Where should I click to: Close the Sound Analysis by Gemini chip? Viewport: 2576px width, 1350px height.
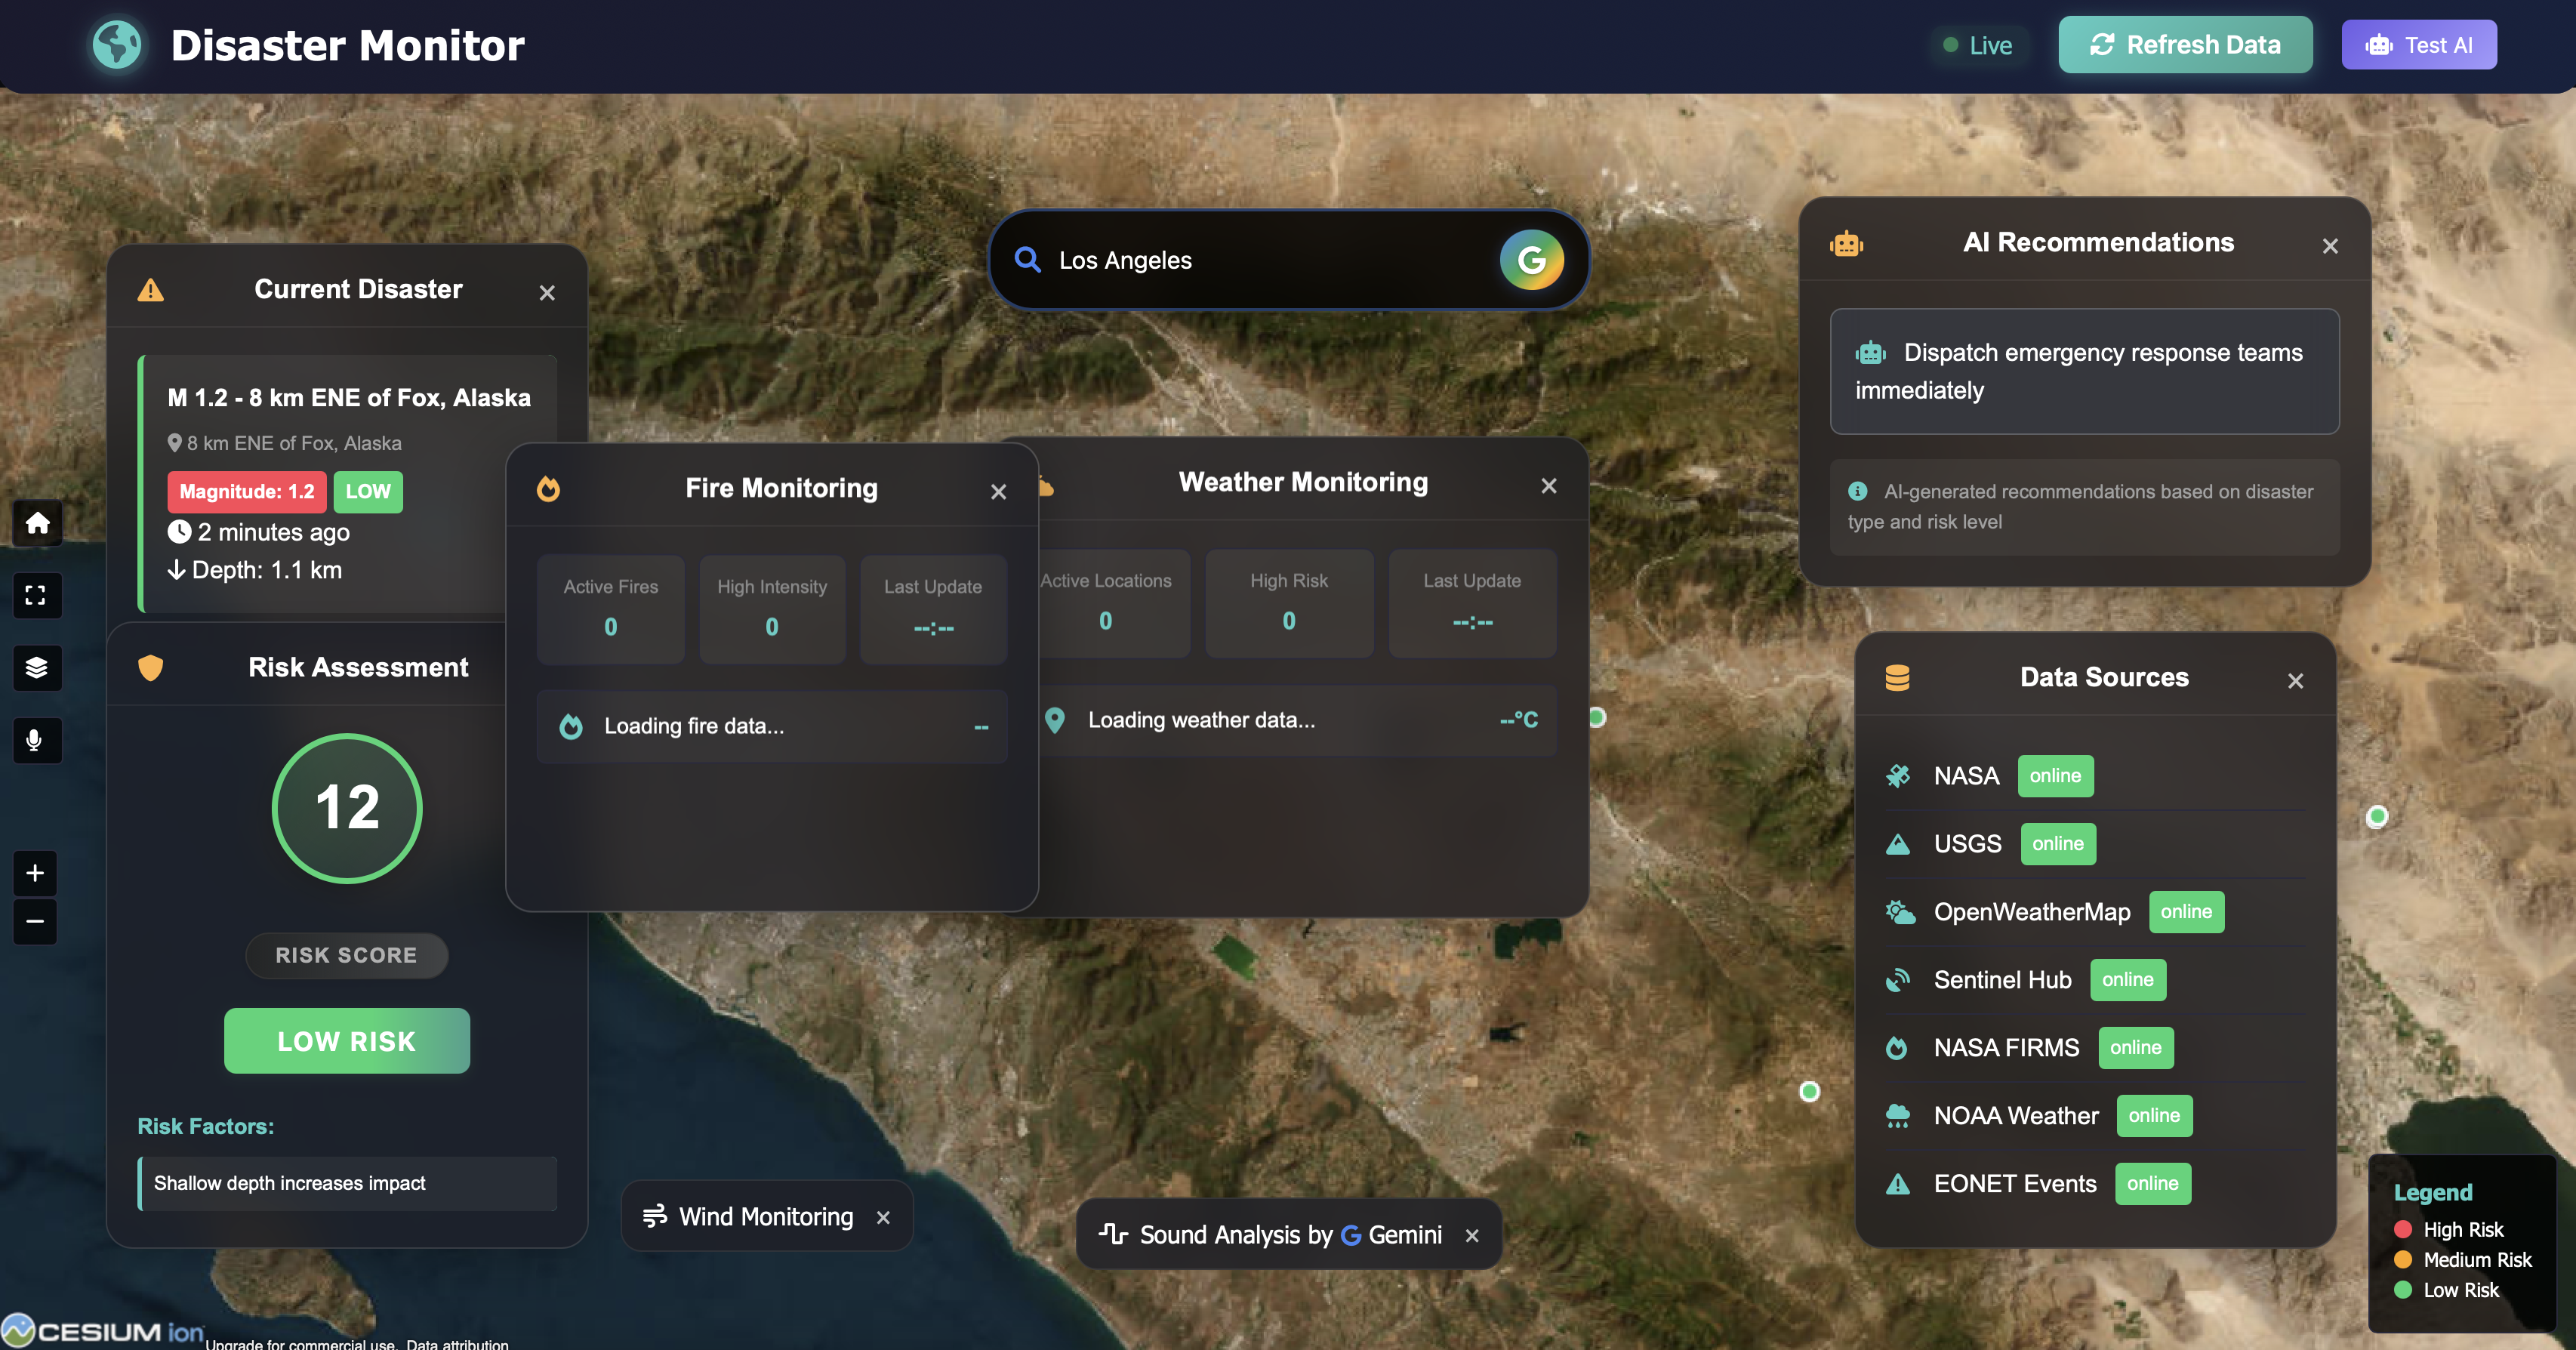click(1472, 1235)
